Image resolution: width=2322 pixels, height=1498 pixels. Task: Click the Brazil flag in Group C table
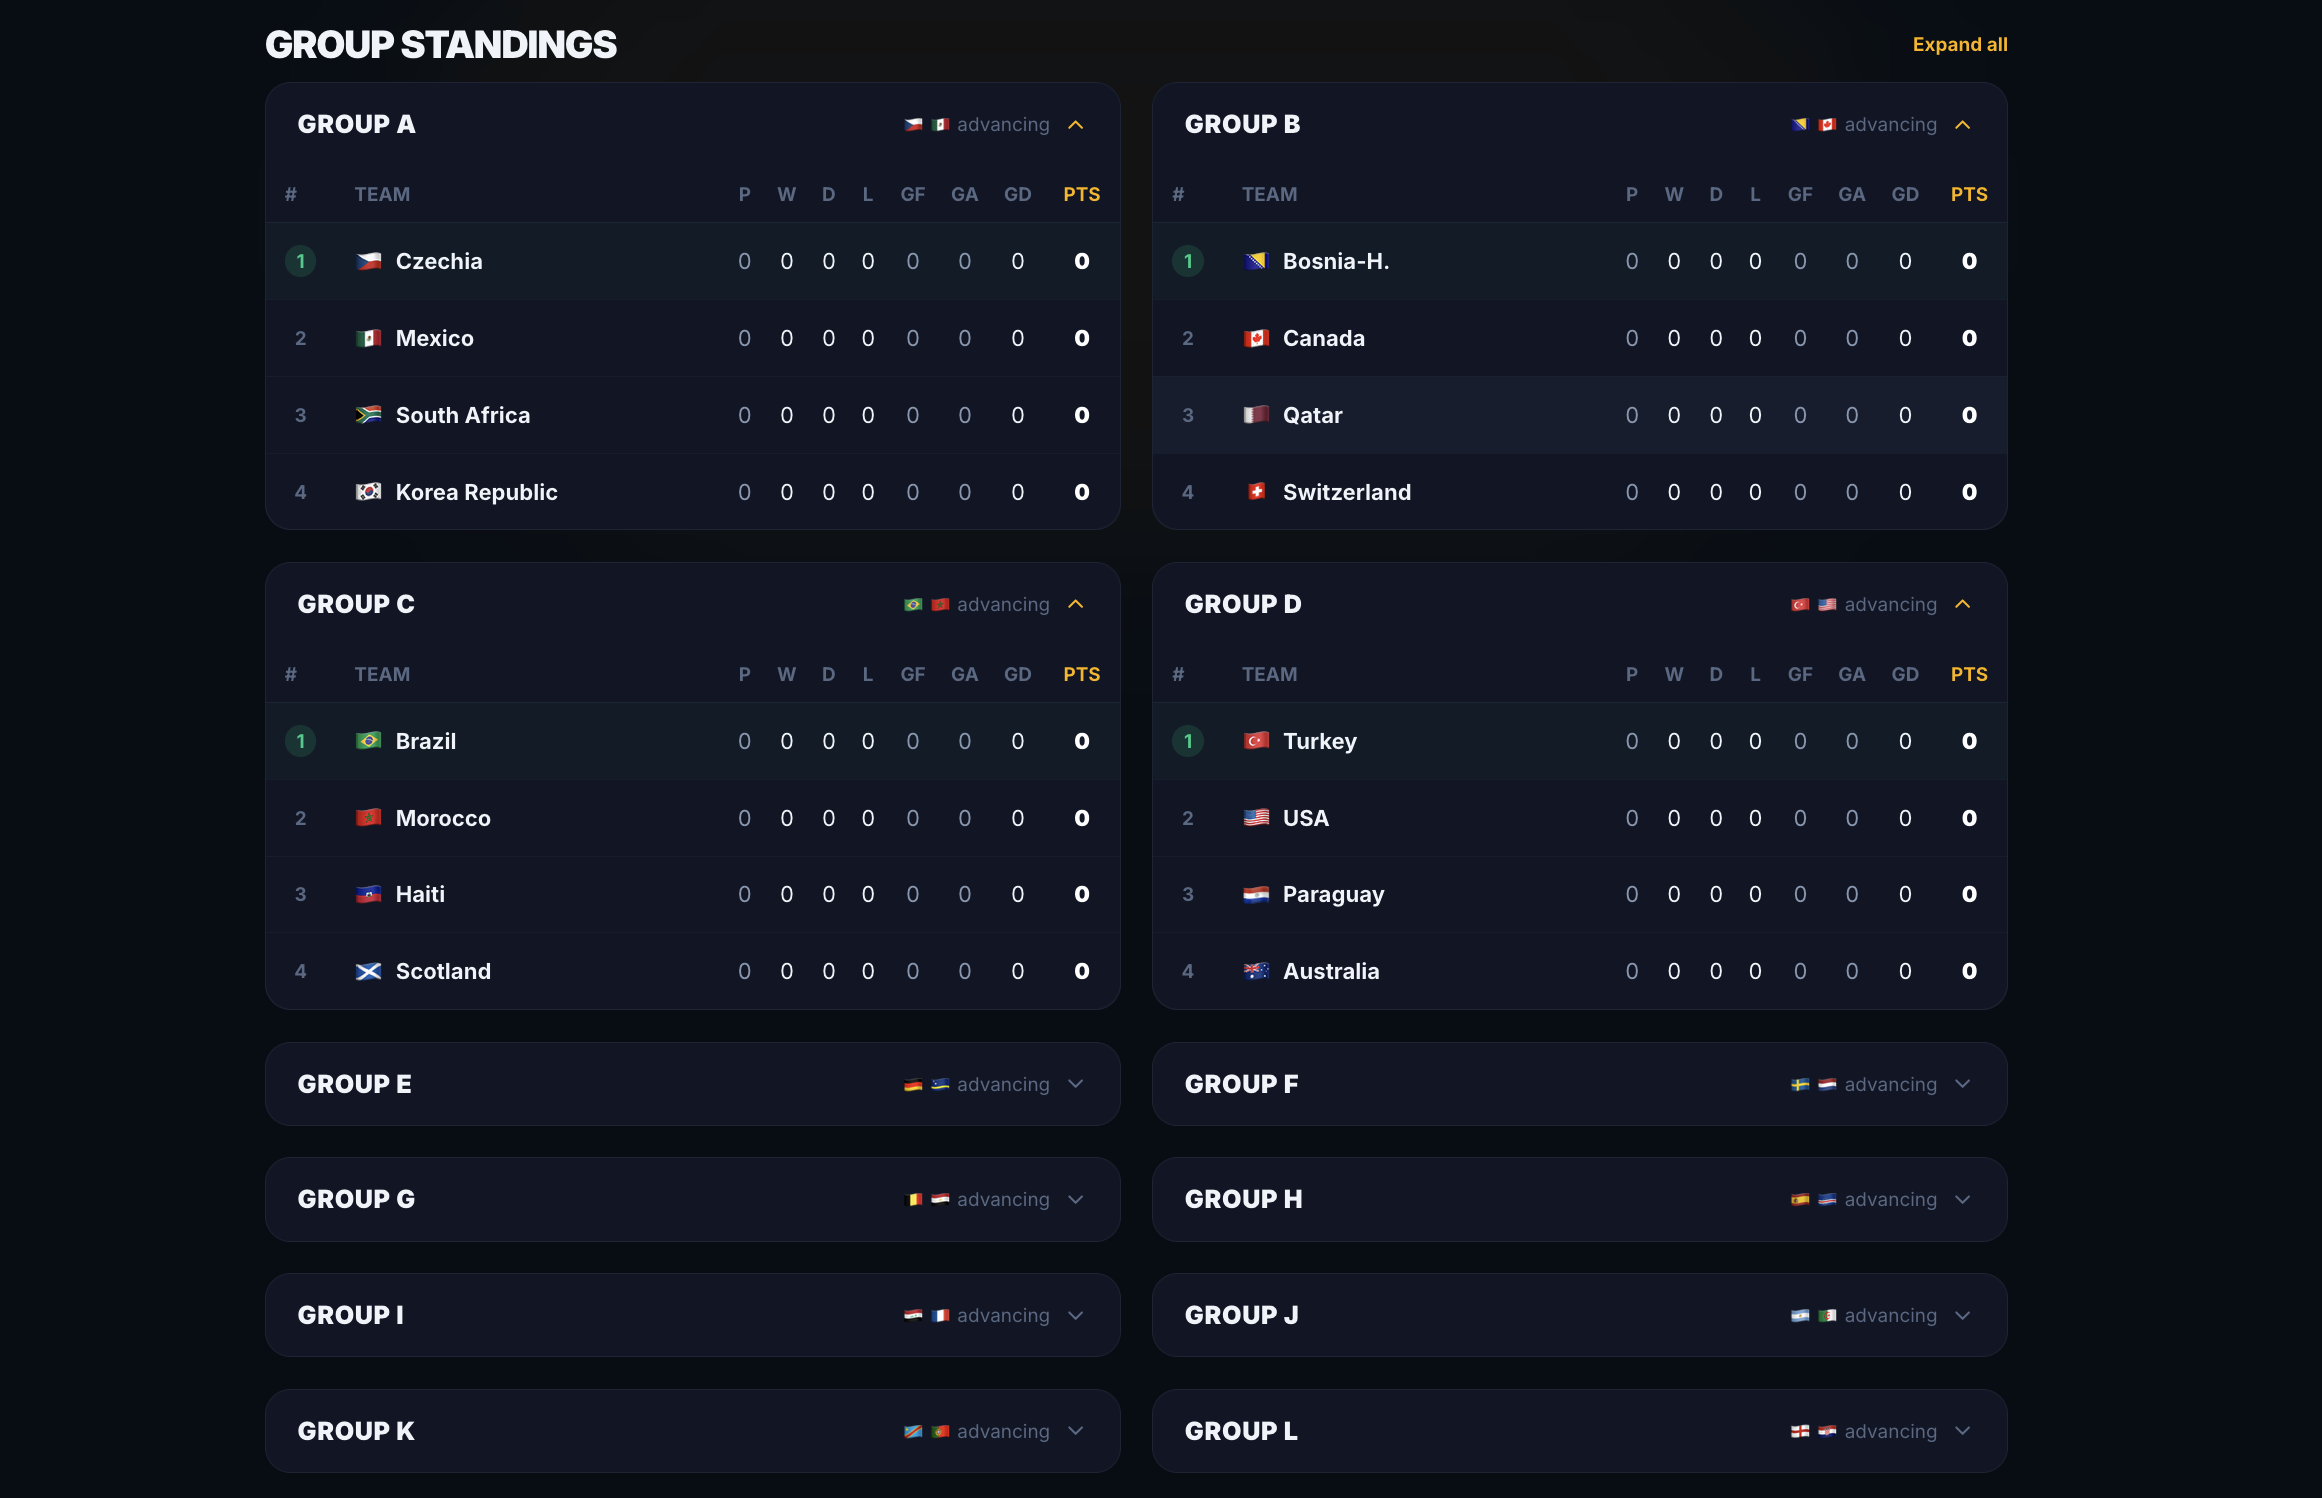[368, 741]
